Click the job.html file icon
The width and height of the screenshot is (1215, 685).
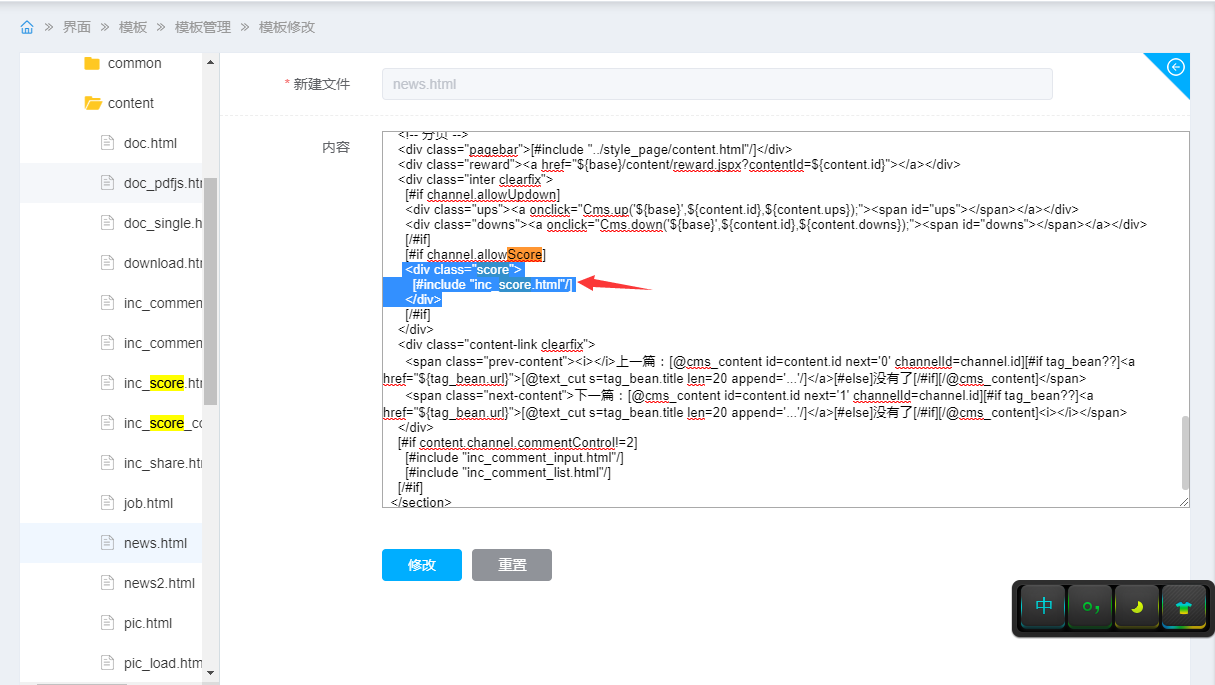(108, 503)
